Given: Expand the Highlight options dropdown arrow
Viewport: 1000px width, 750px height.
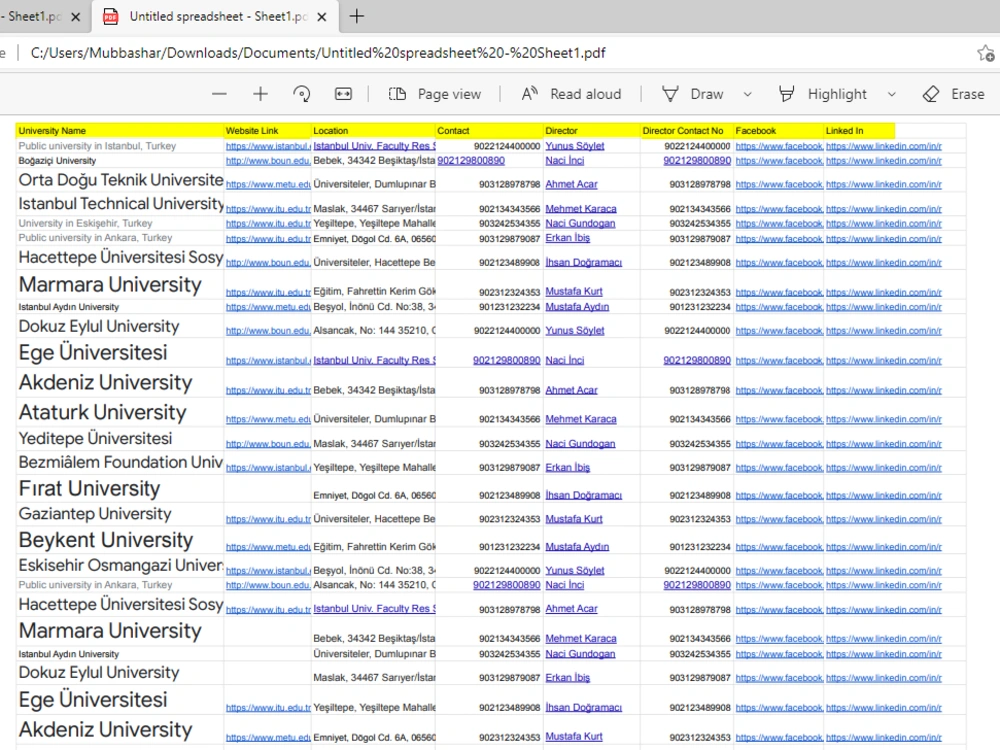Looking at the screenshot, I should [x=892, y=94].
